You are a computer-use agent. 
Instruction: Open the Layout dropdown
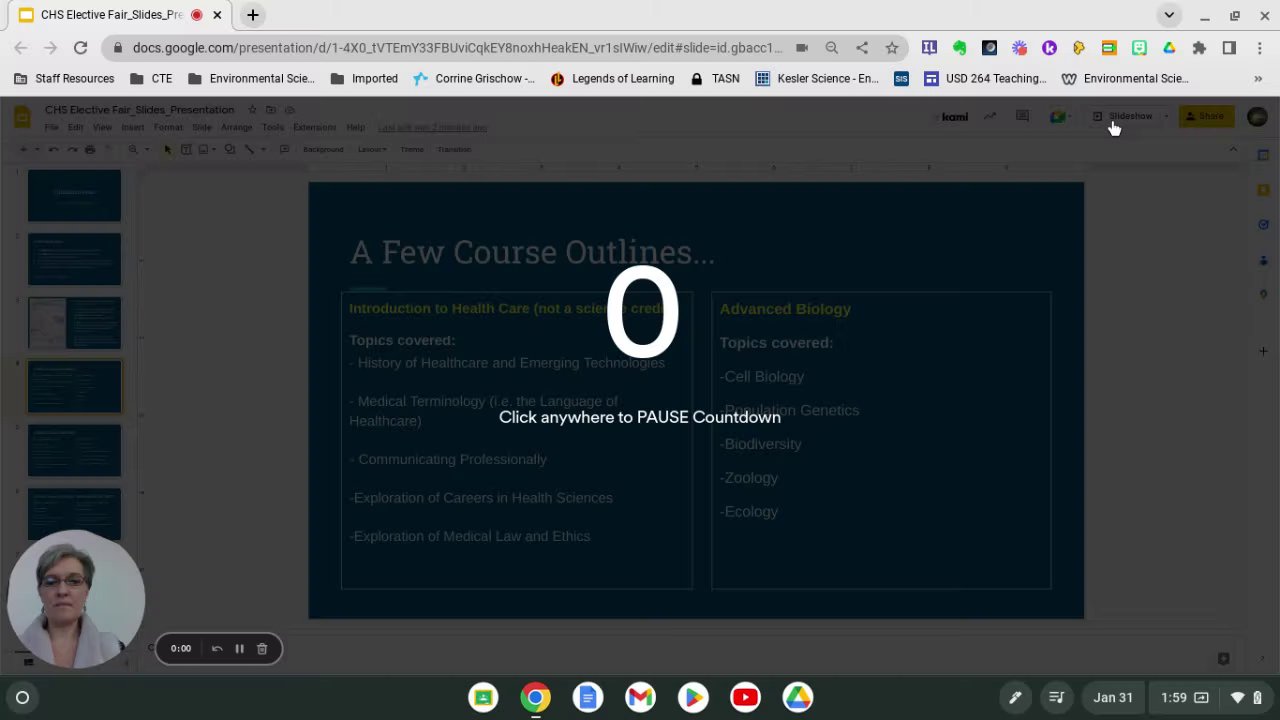pyautogui.click(x=371, y=149)
